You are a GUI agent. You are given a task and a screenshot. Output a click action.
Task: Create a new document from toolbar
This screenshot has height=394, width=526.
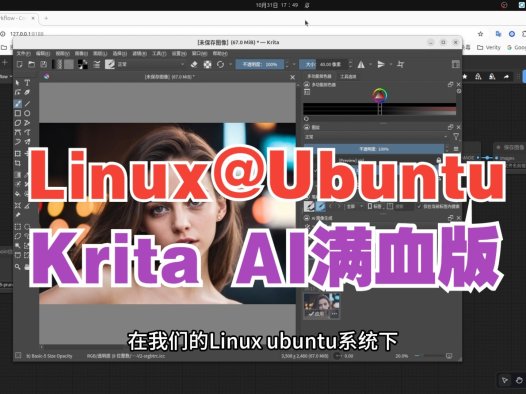pos(19,64)
